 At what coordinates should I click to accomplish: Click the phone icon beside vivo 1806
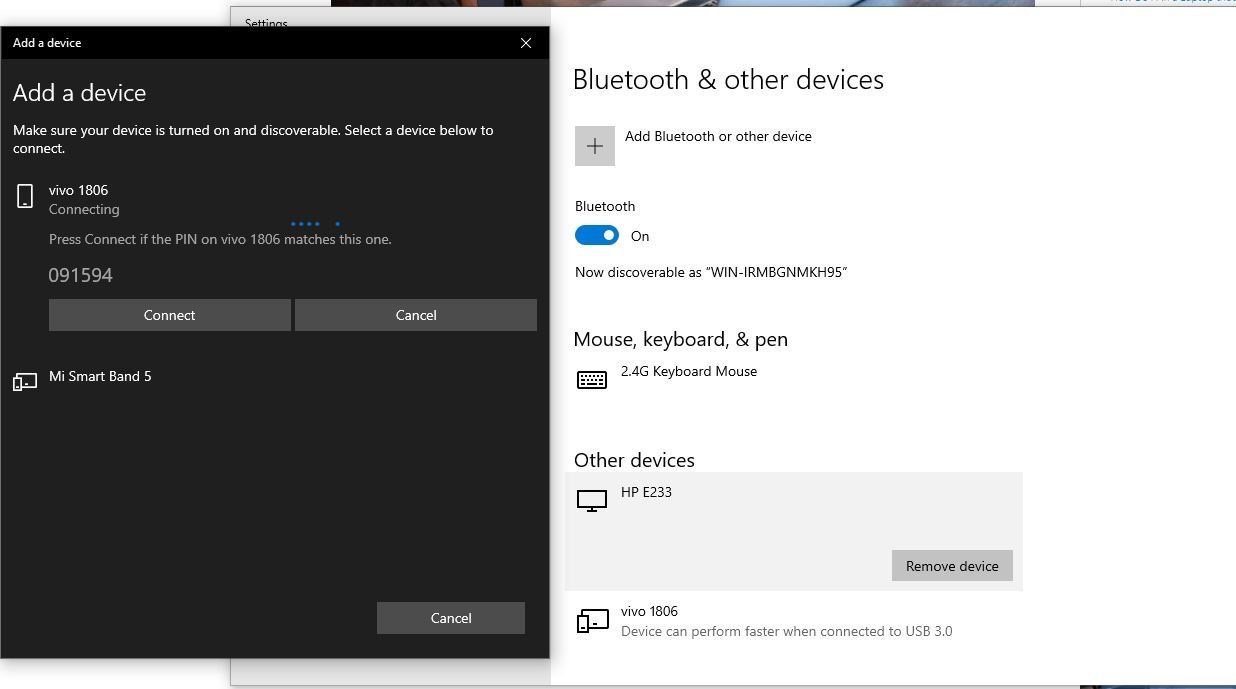tap(25, 196)
